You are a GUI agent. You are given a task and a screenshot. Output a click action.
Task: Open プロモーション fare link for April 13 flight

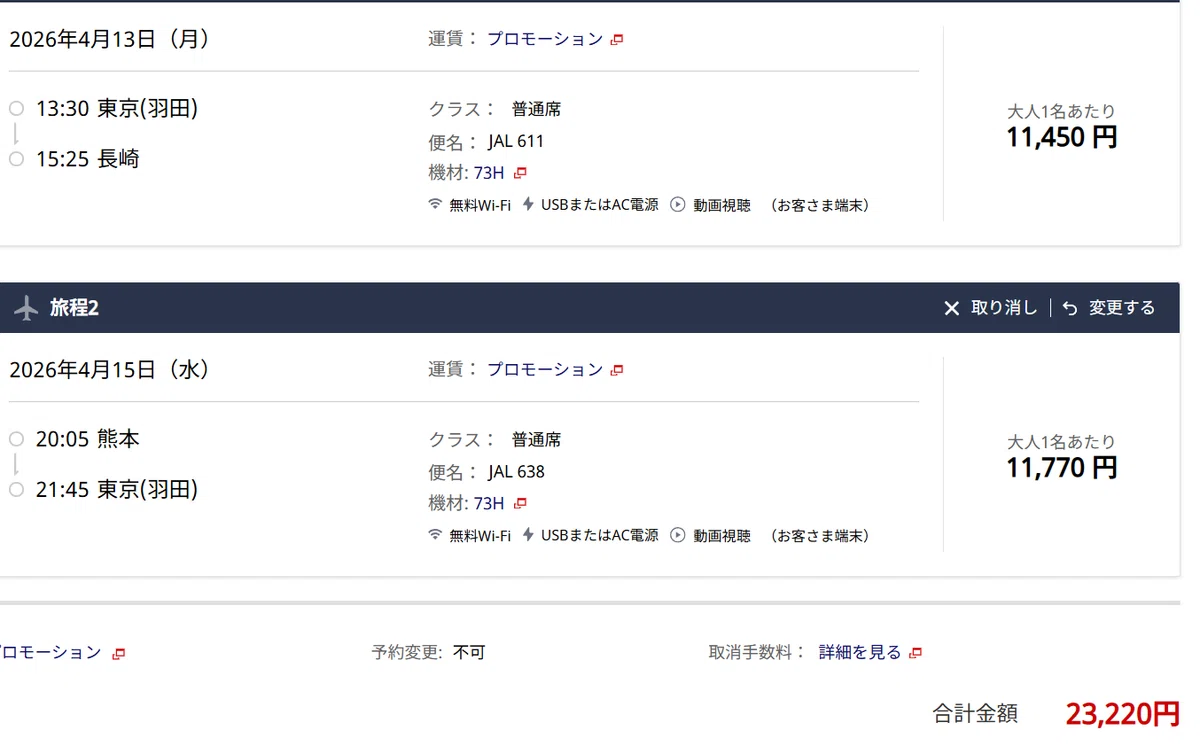[x=545, y=39]
